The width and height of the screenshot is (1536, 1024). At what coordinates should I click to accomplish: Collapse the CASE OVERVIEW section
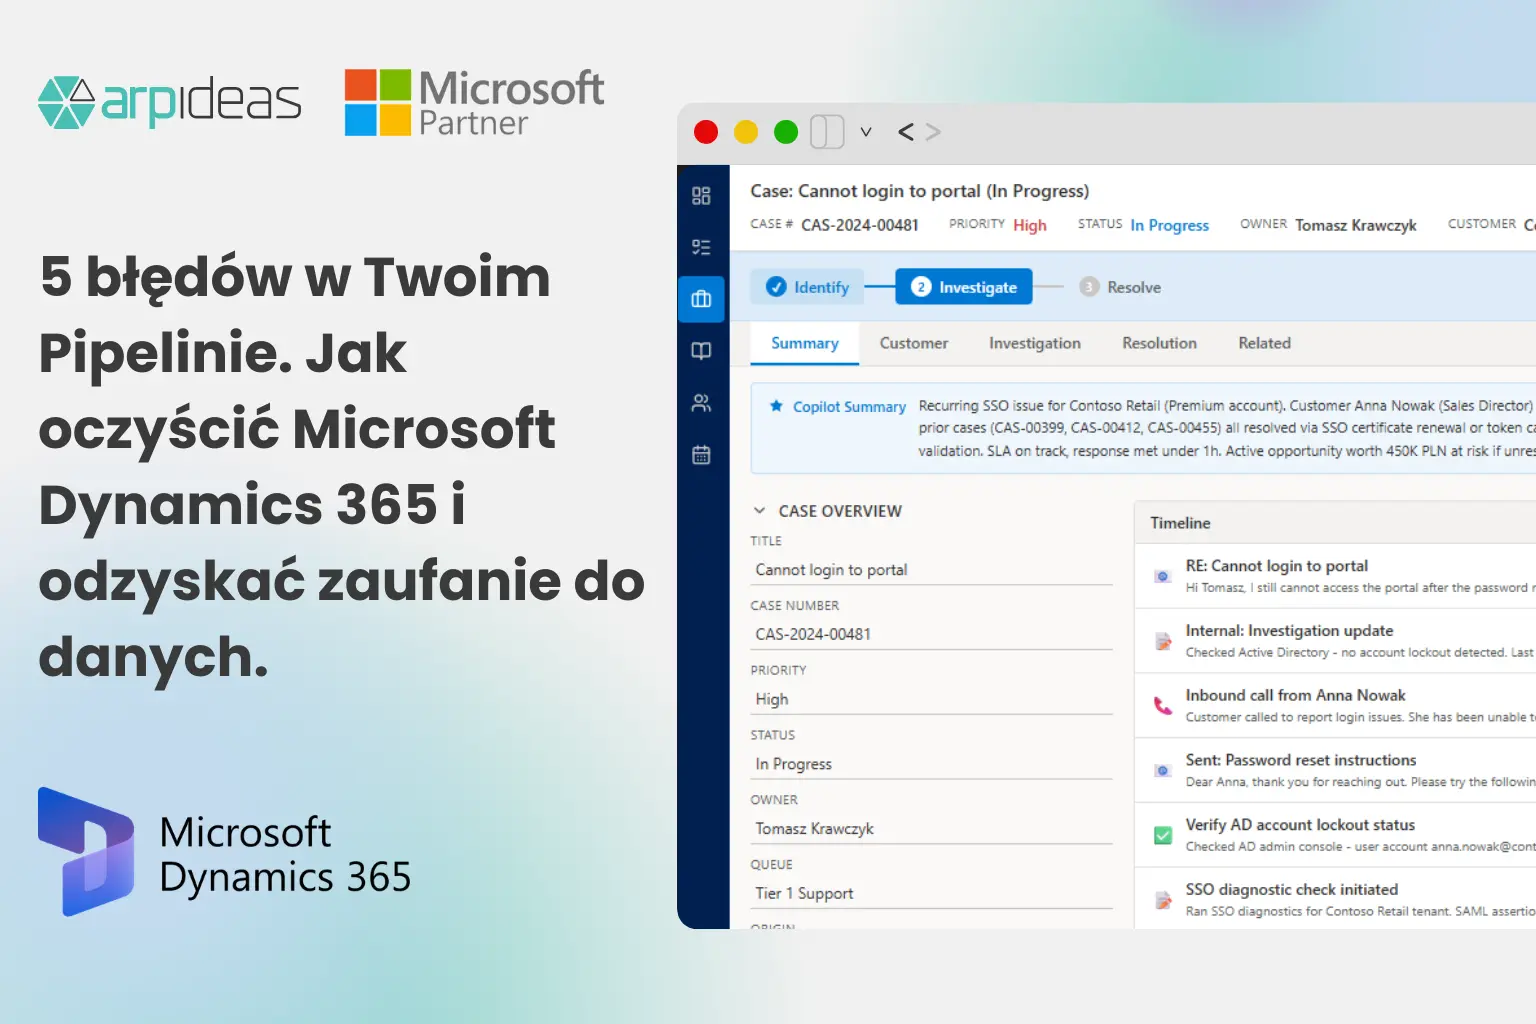click(x=759, y=510)
